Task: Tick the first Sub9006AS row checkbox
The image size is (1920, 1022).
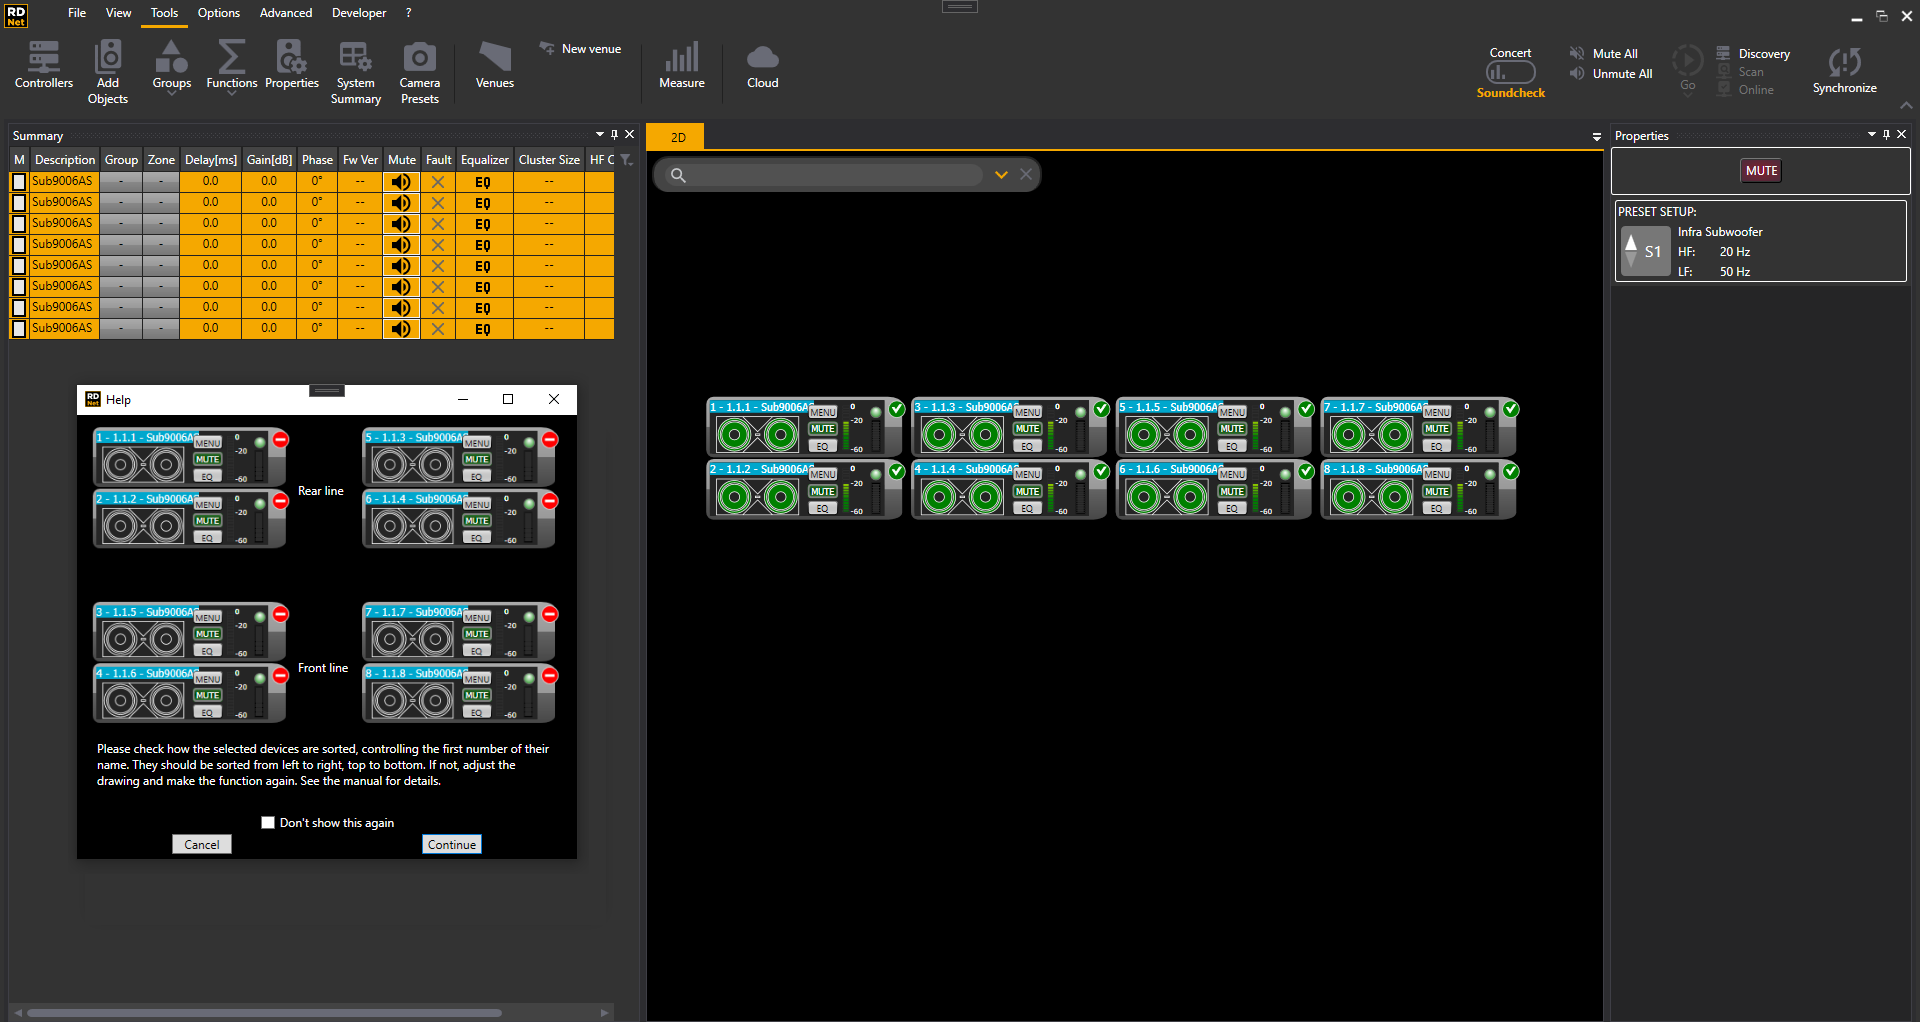Action: (19, 182)
